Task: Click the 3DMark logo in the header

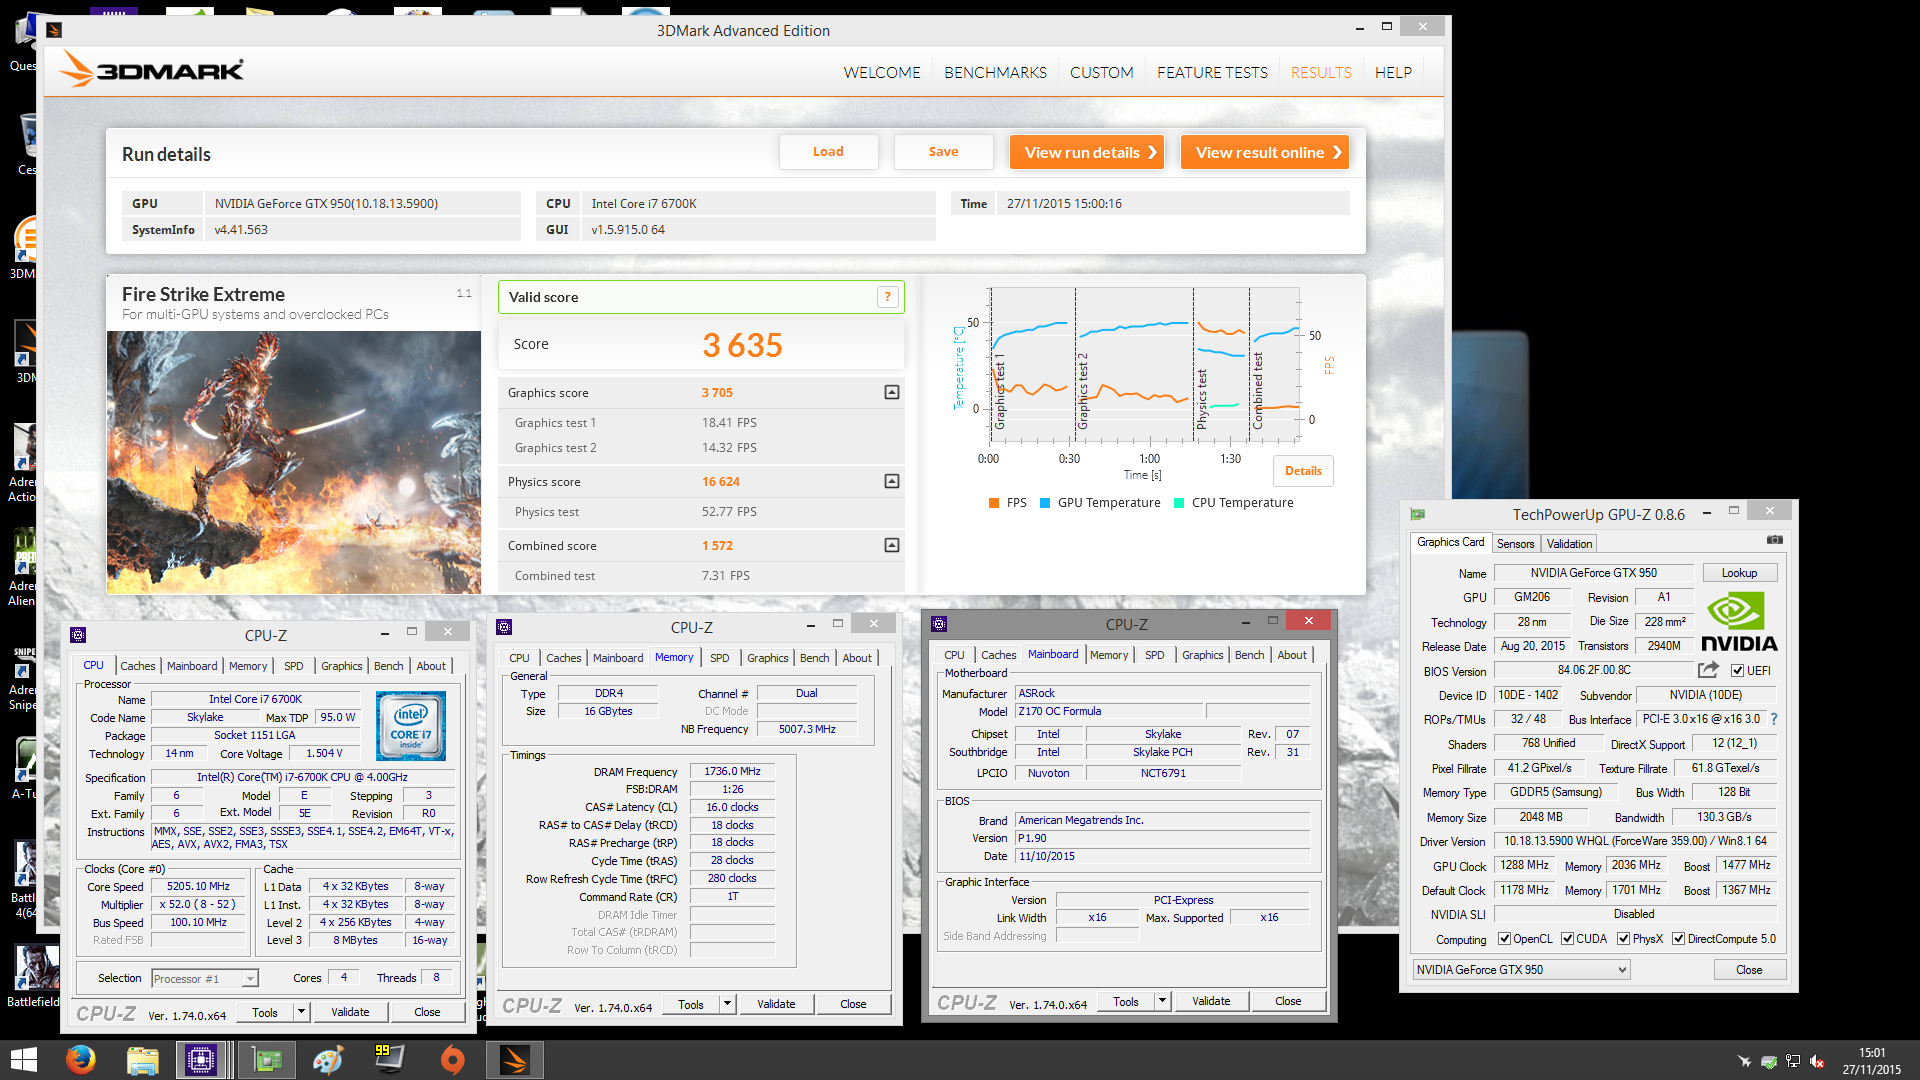Action: pyautogui.click(x=150, y=70)
